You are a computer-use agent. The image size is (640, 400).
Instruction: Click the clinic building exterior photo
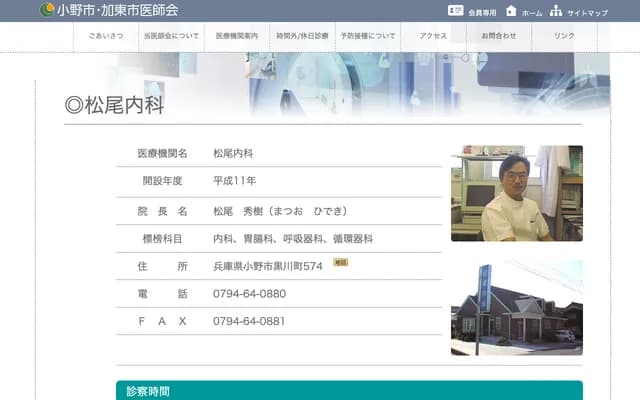[x=516, y=308]
